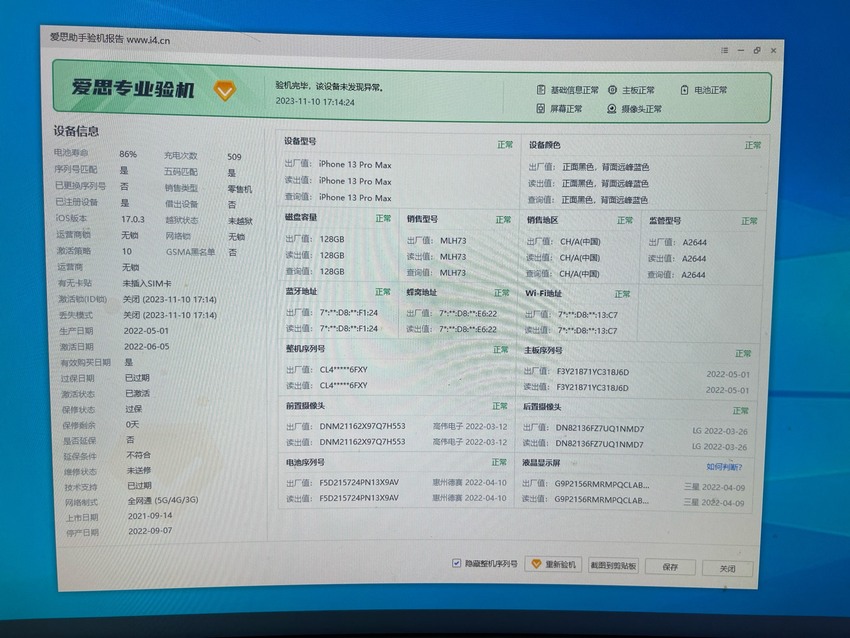850x638 pixels.
Task: Click the 正常 status next to 设备型号
Action: [505, 145]
